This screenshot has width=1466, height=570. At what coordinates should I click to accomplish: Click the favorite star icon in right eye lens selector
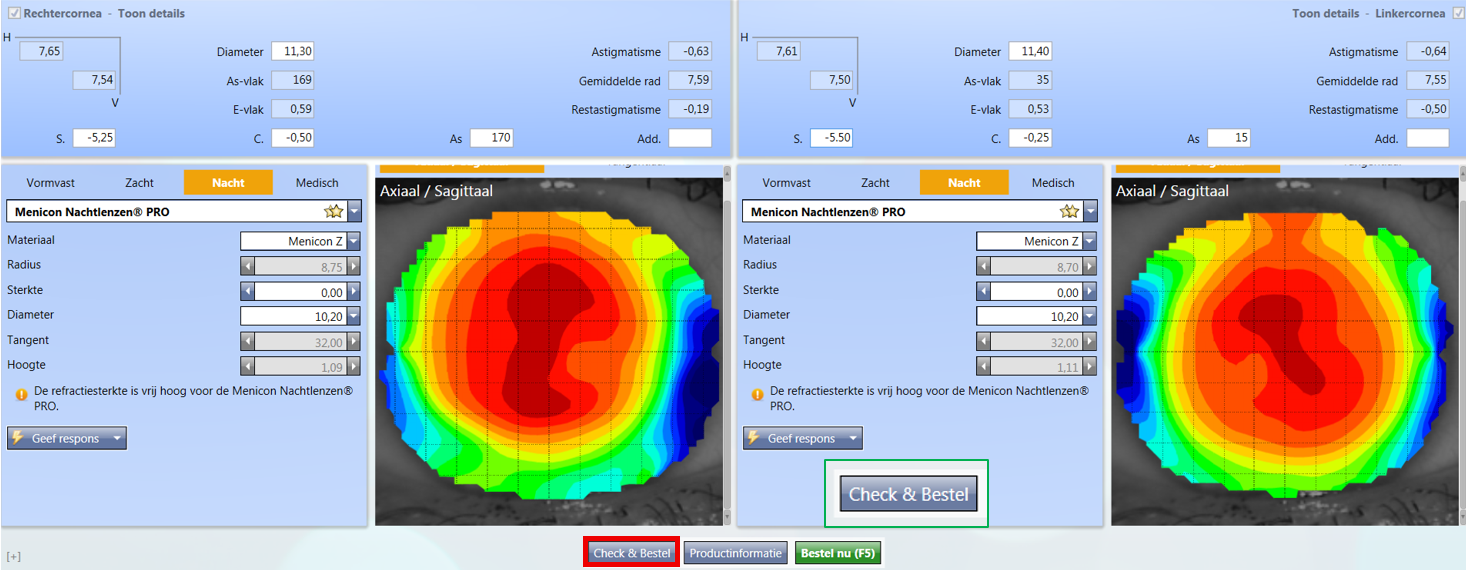point(333,212)
